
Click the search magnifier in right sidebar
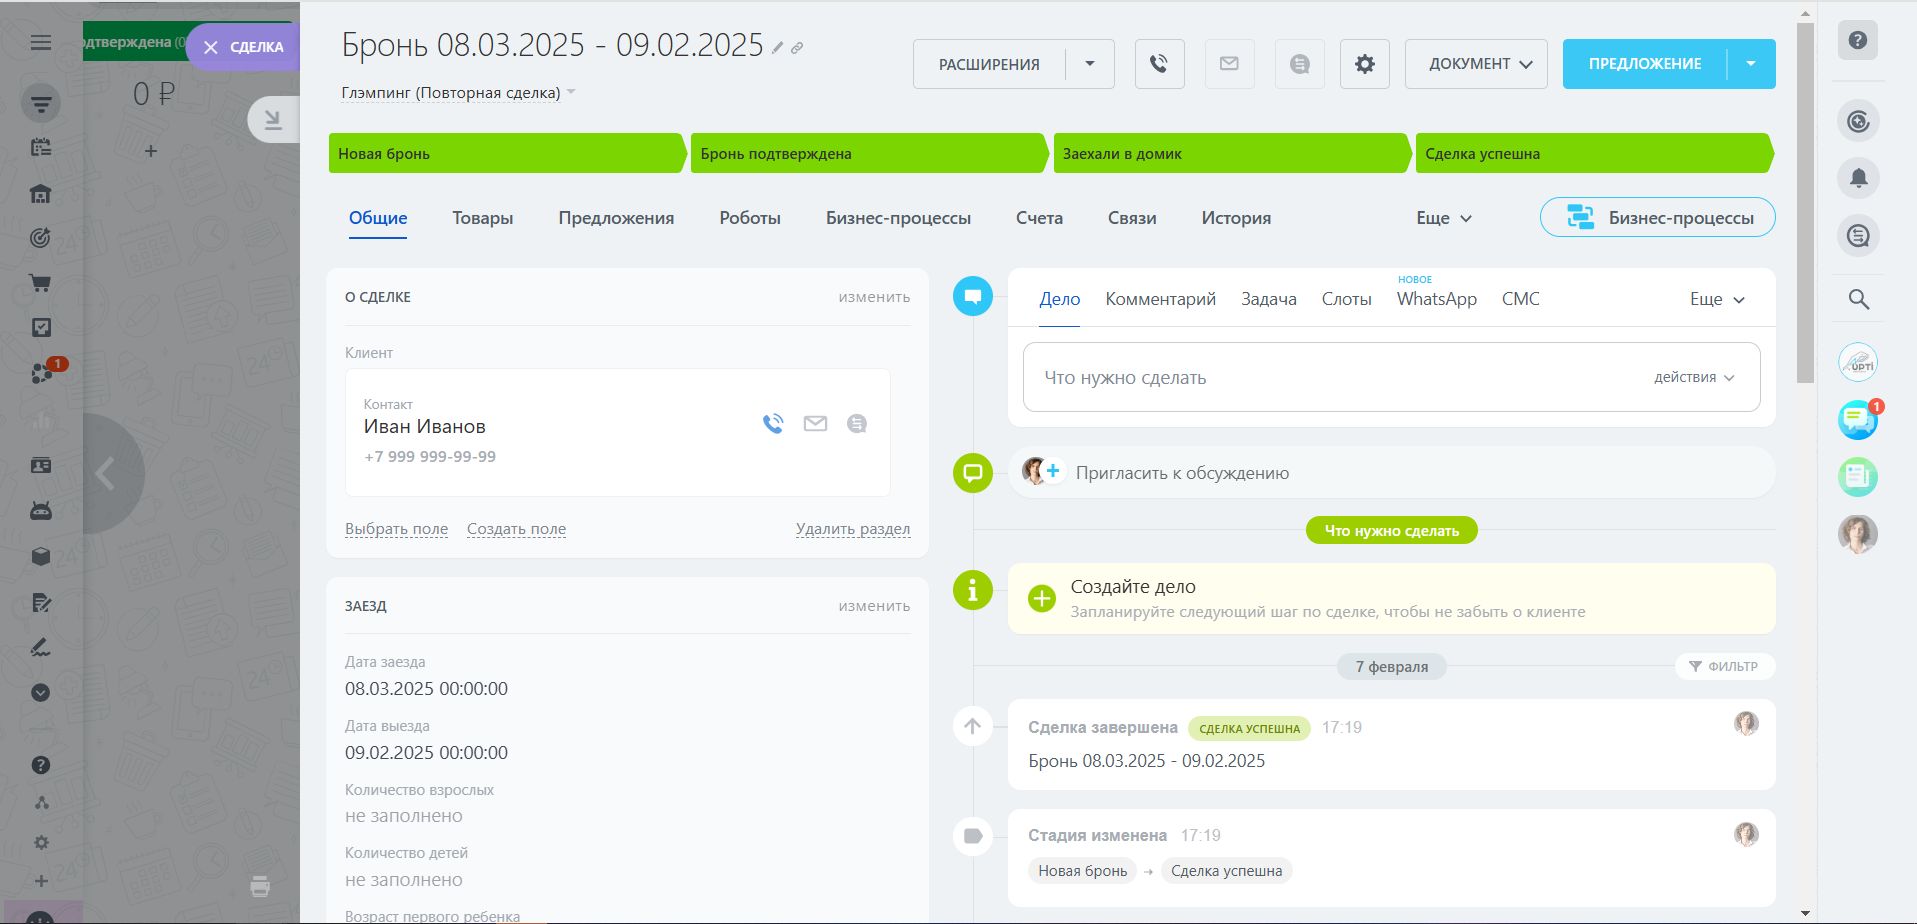[1858, 299]
